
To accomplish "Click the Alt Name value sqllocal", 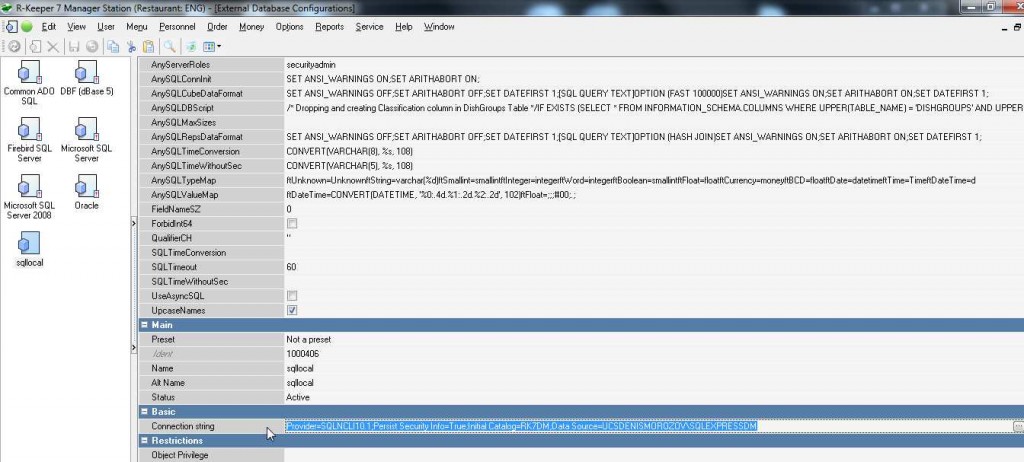I will pos(300,383).
